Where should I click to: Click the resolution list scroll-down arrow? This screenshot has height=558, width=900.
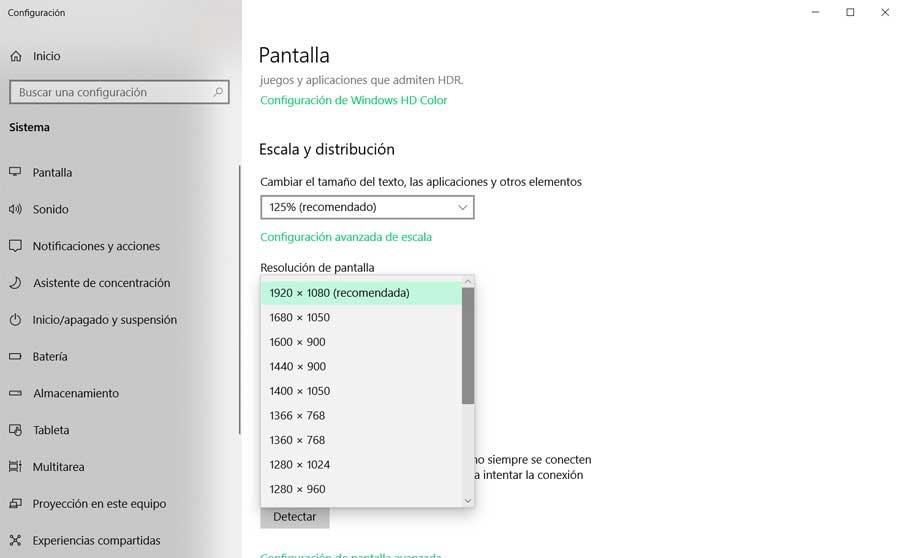[x=468, y=501]
